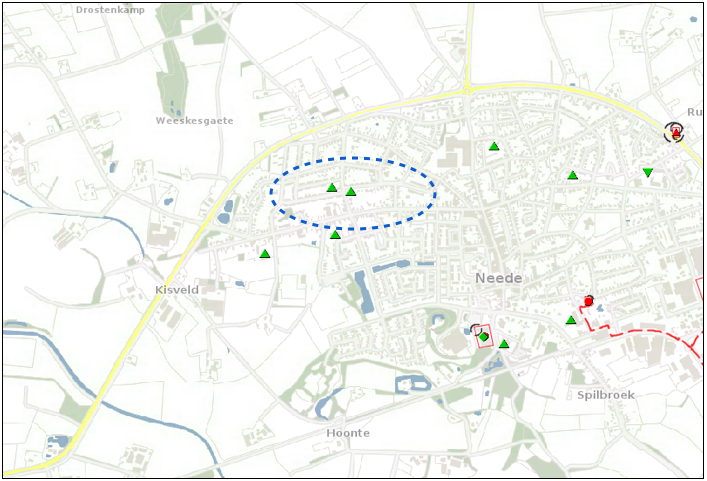Select the downward-pointing green triangle marker
Screen dimensions: 707x481
(648, 172)
